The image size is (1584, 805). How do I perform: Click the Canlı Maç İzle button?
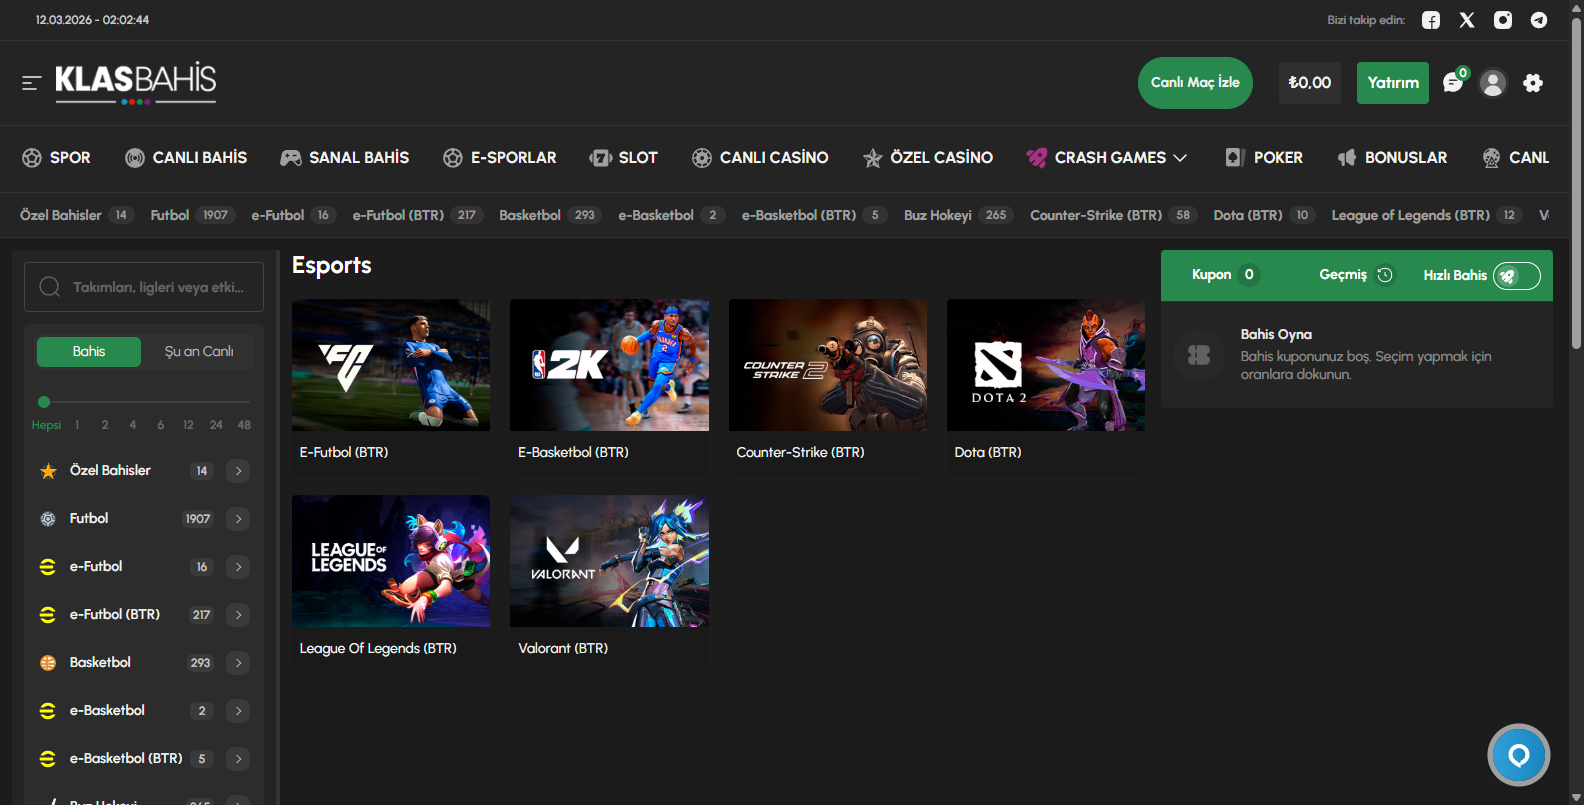1195,83
